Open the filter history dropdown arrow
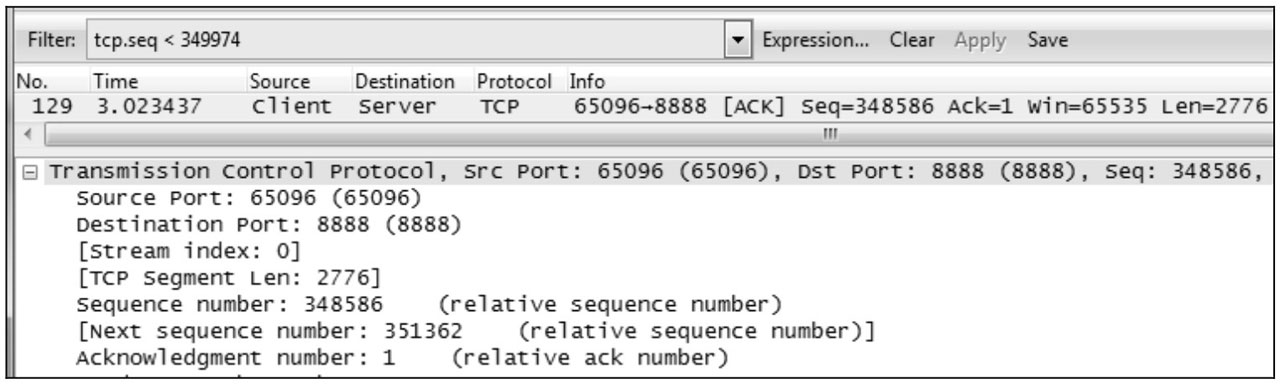Screen dimensions: 1280x384 739,41
